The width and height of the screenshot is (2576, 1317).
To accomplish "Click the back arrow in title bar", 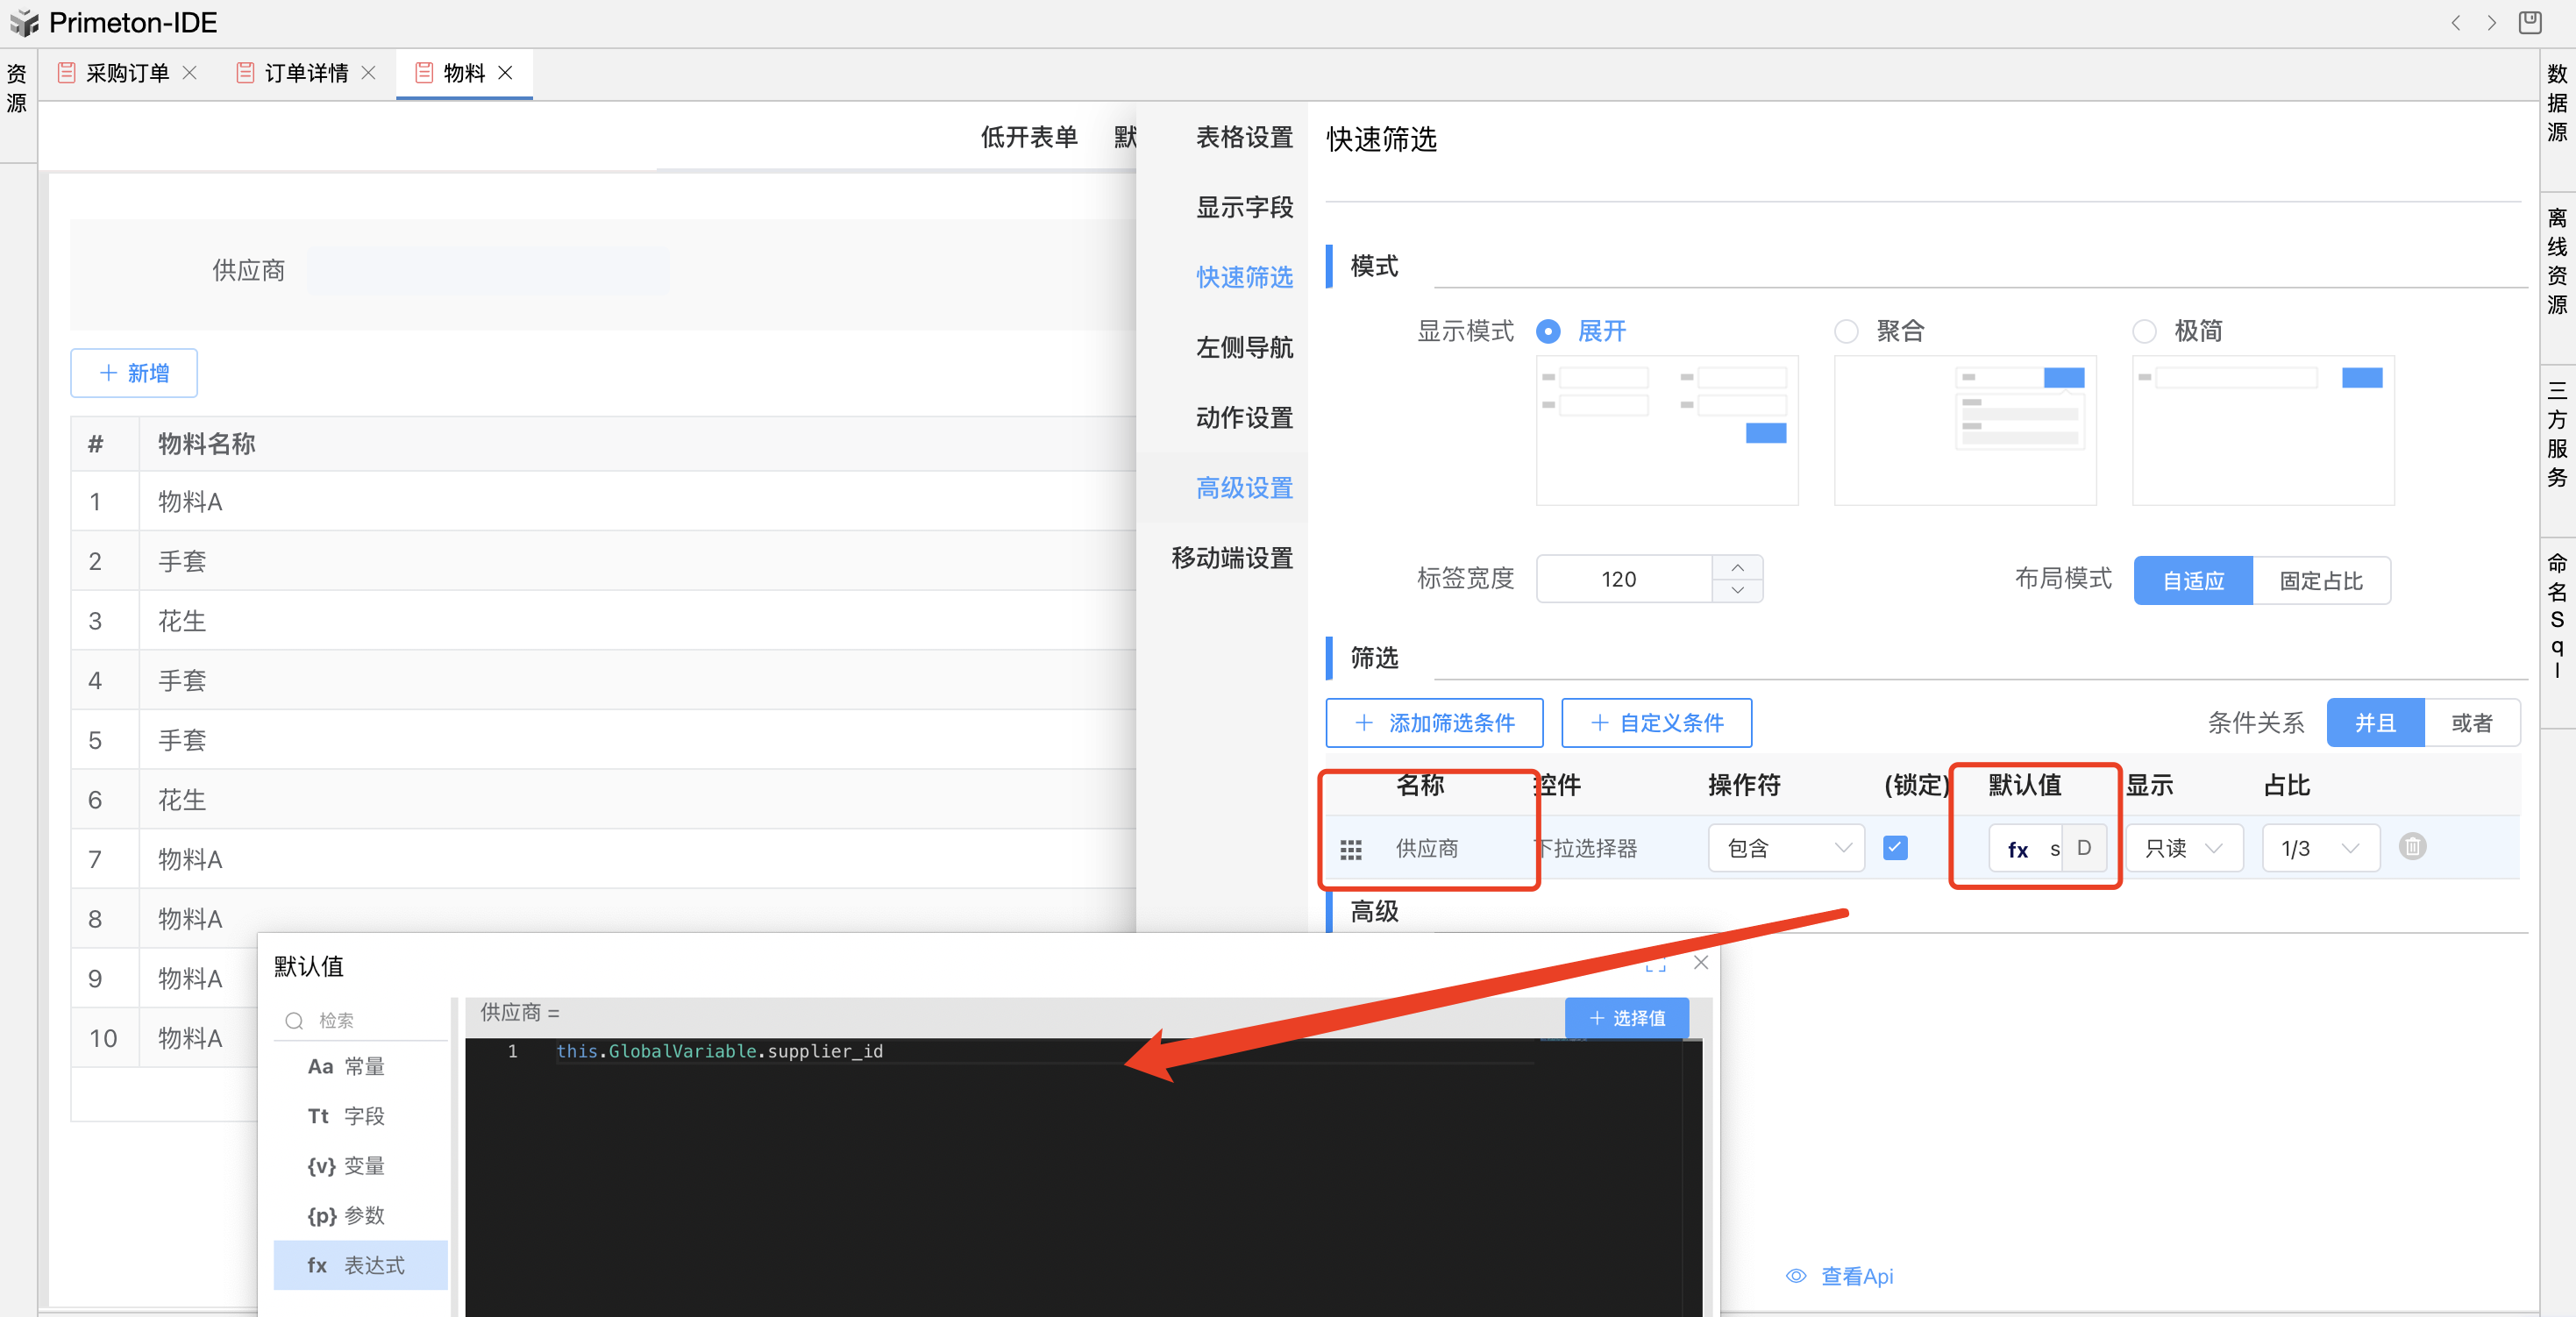I will [x=2455, y=22].
